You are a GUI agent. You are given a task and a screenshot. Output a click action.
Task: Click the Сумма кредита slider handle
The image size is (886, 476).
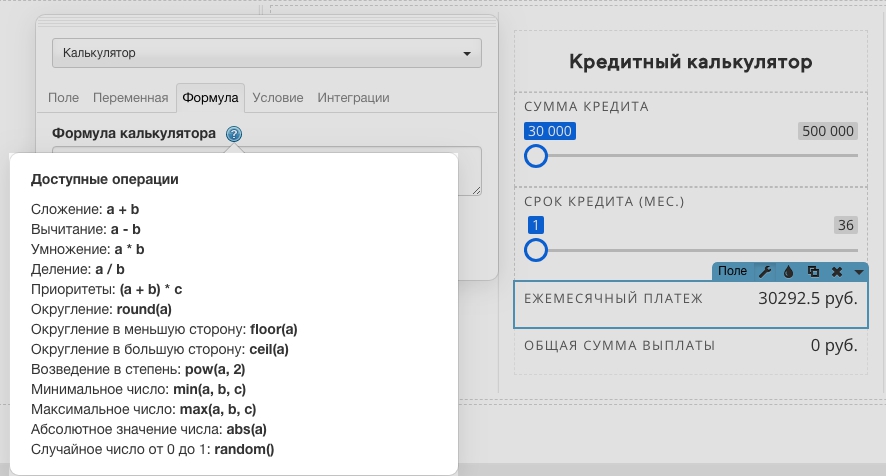point(536,156)
